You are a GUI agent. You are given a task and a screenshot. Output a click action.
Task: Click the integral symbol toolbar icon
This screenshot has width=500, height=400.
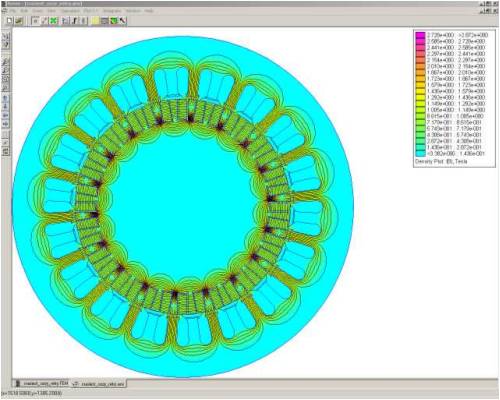coord(74,21)
